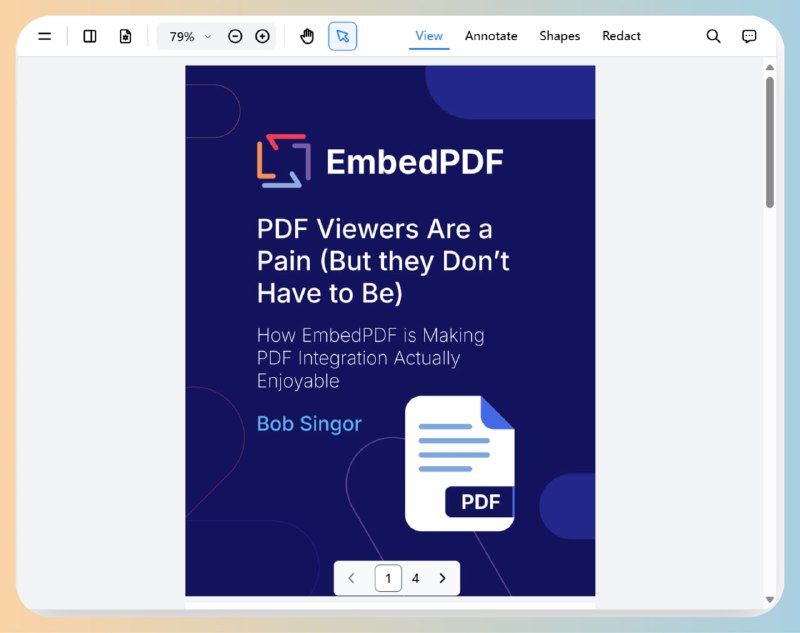This screenshot has height=633, width=800.
Task: Open search with the magnifier icon
Action: [714, 36]
